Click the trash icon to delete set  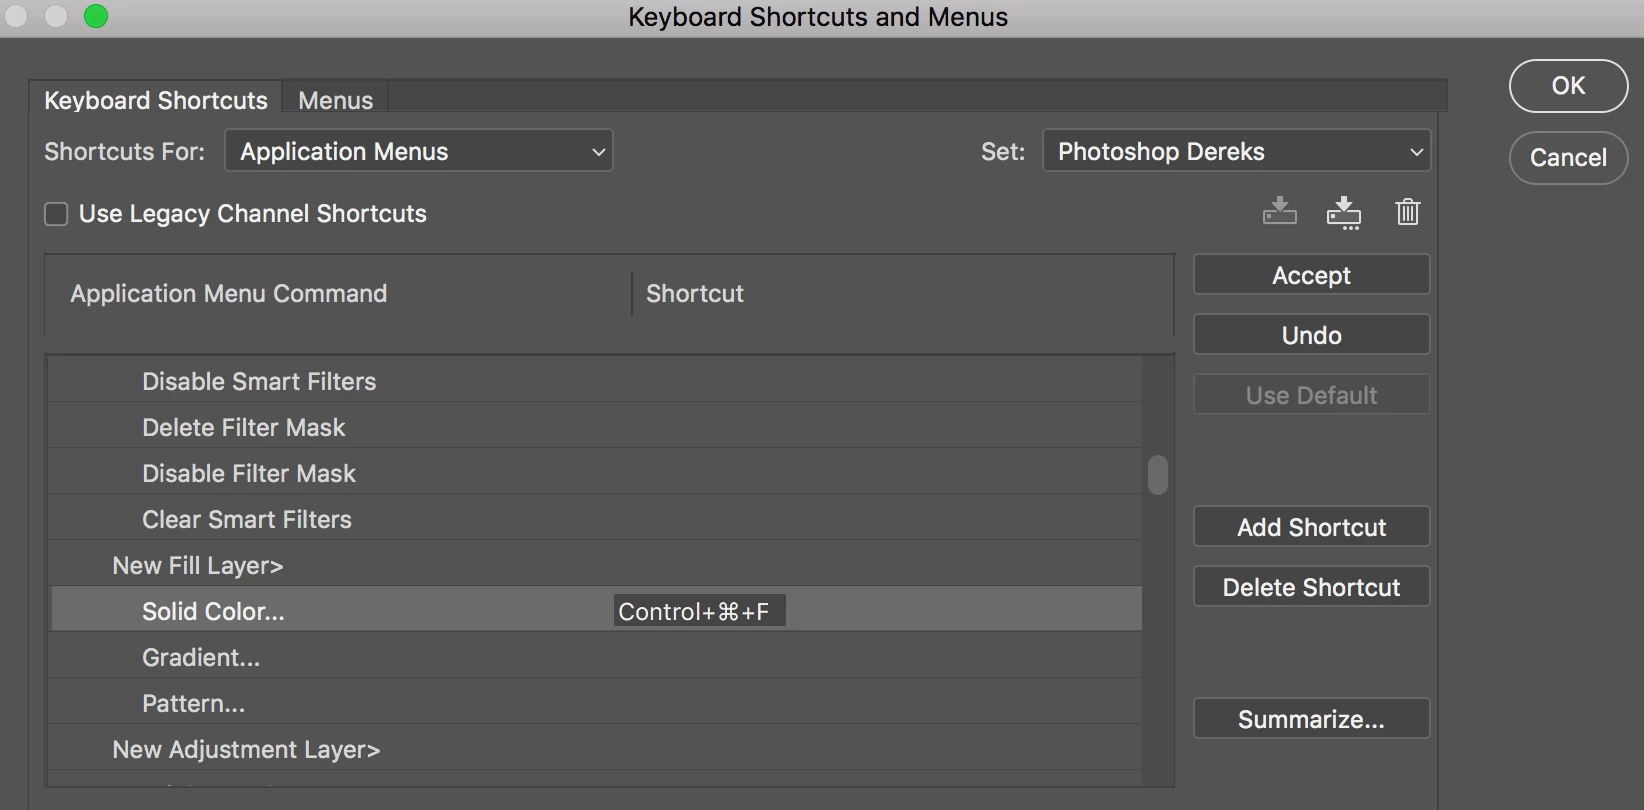pos(1407,212)
